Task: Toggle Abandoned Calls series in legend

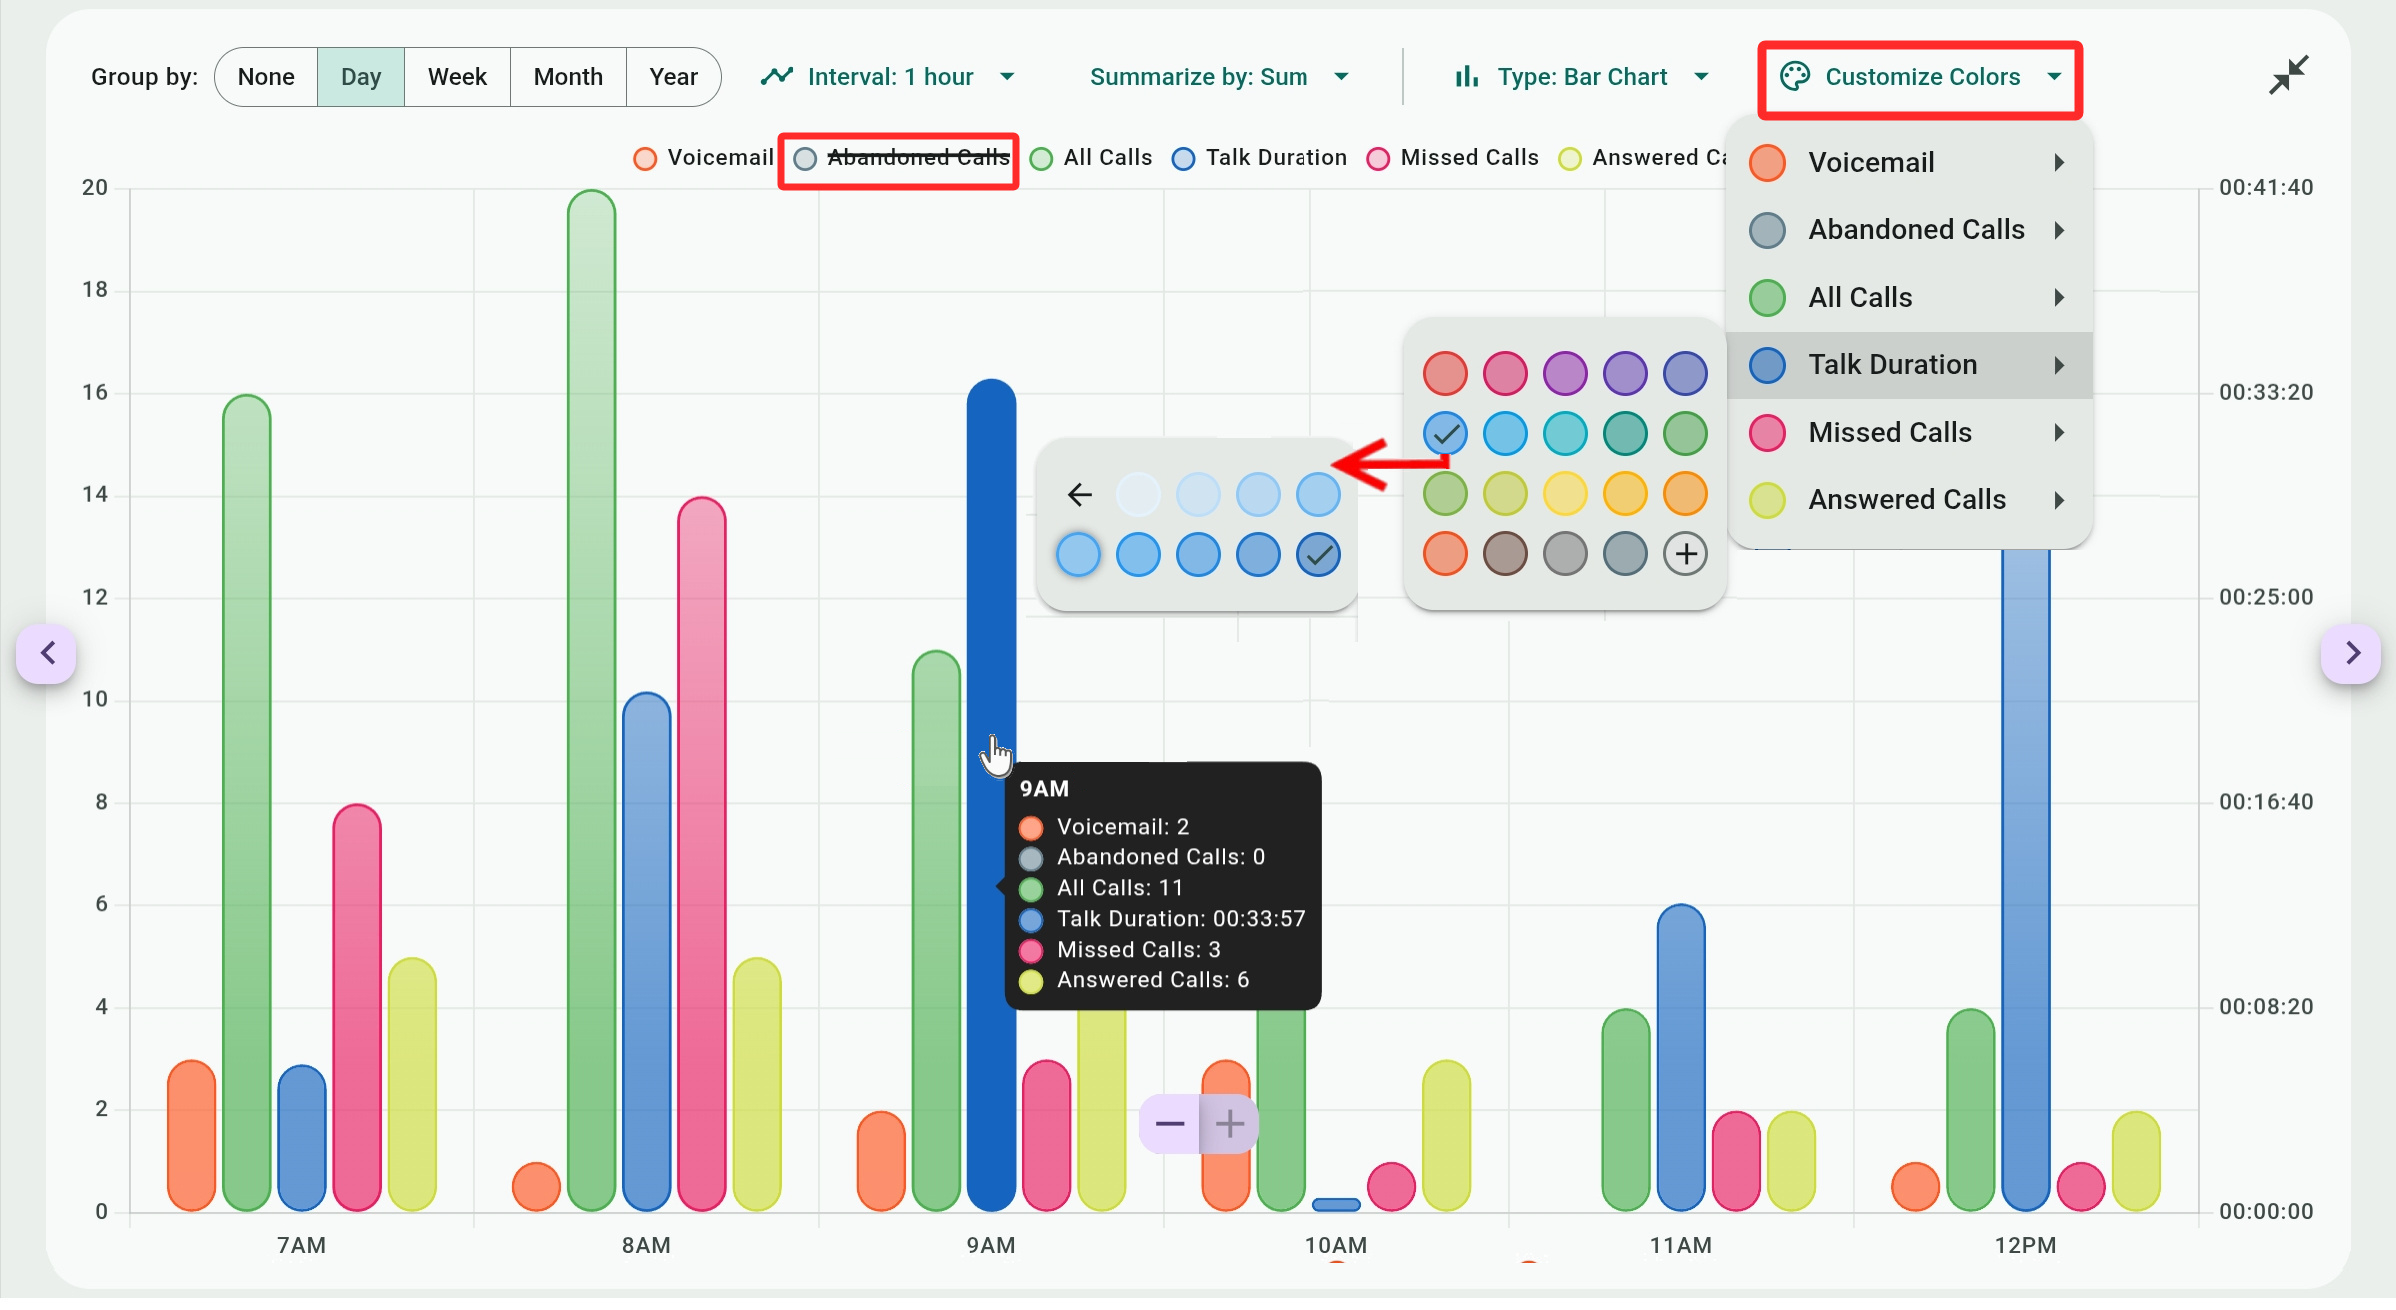Action: tap(917, 158)
